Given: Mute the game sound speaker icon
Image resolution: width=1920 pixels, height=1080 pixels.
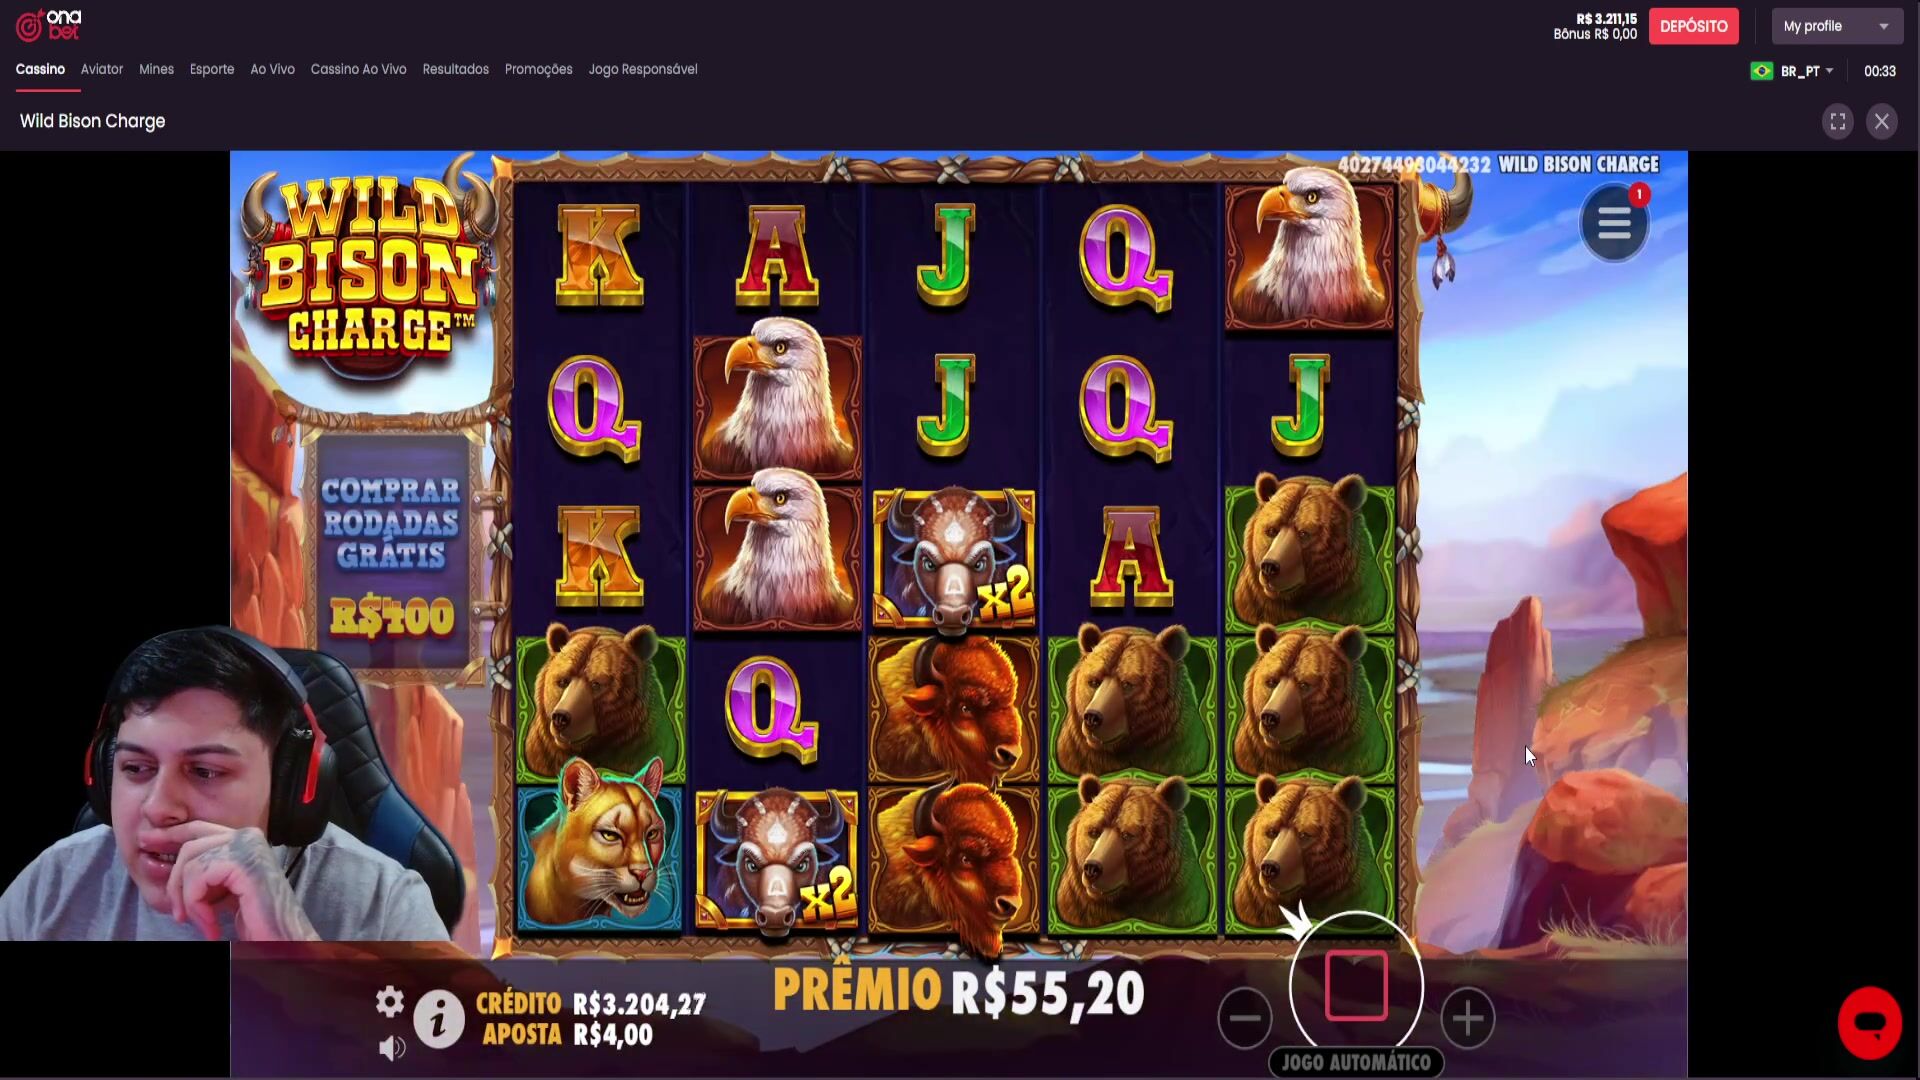Looking at the screenshot, I should [392, 1047].
